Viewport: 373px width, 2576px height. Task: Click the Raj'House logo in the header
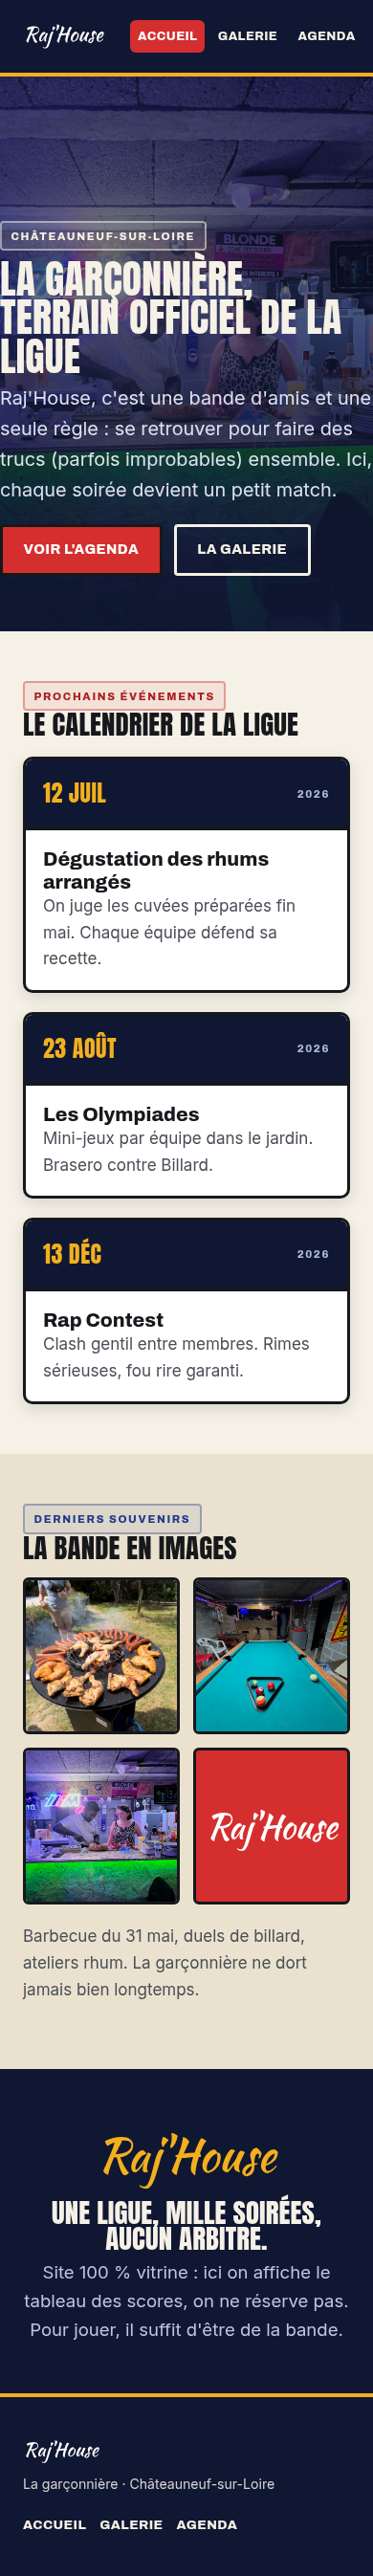click(65, 36)
